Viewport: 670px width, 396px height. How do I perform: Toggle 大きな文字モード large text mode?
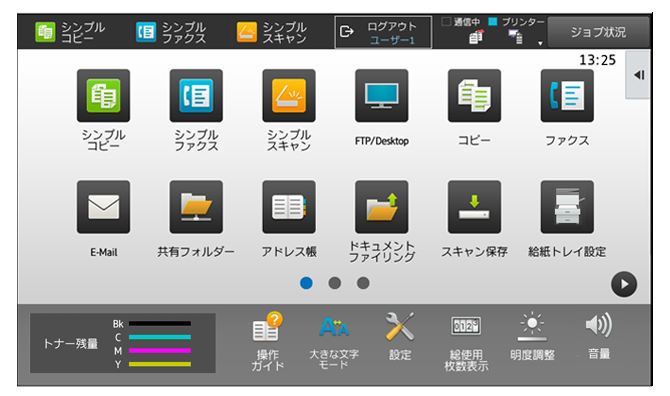(334, 341)
